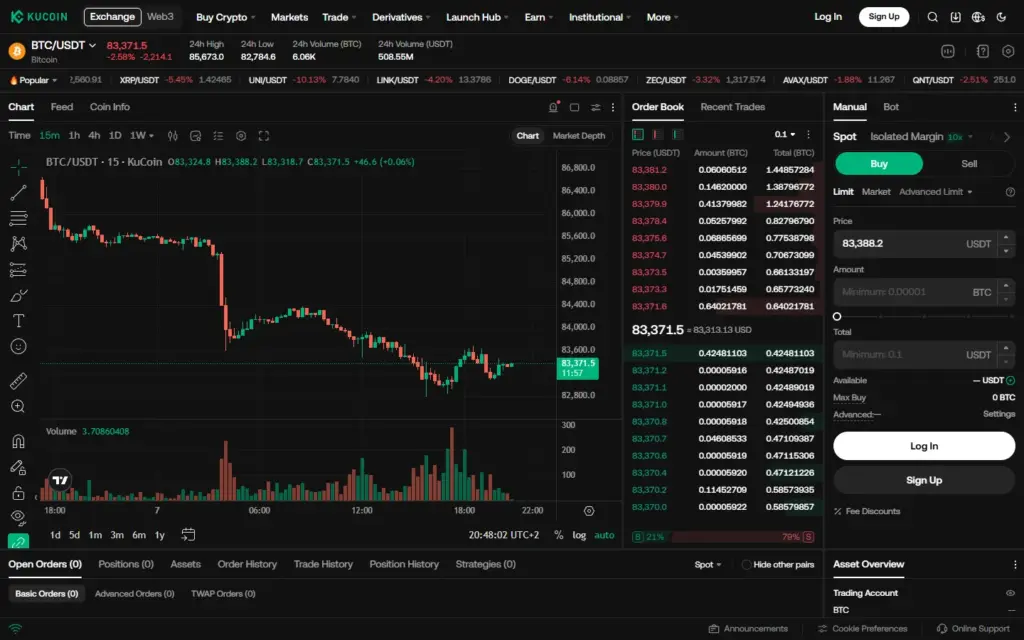
Task: Toggle auto scale on chart
Action: (604, 535)
